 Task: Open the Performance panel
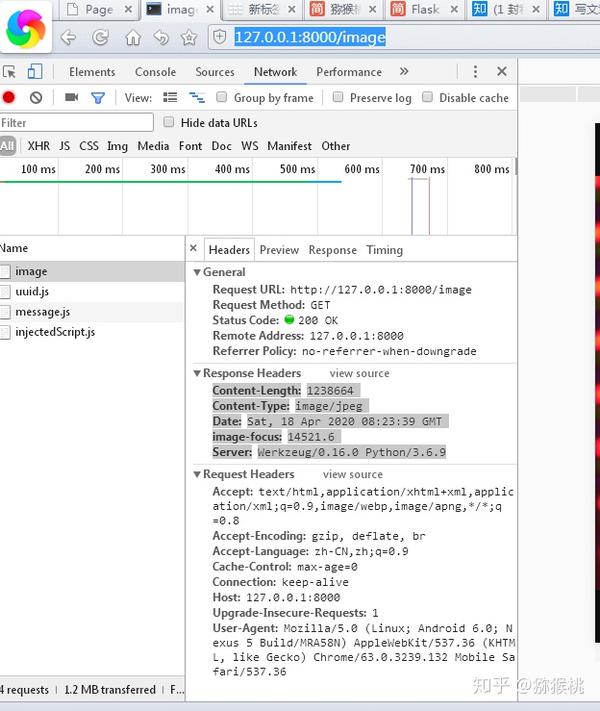[x=349, y=72]
